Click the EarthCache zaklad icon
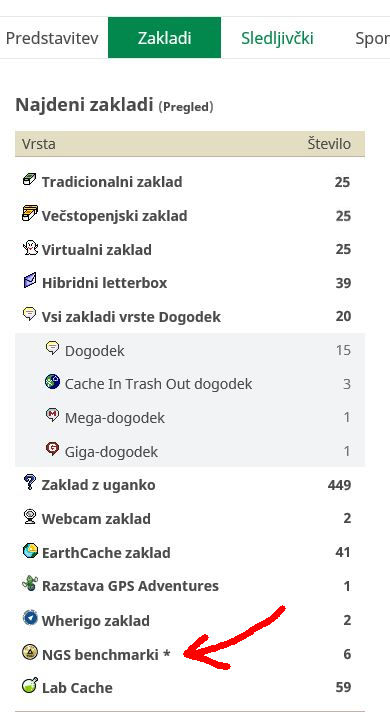 click(x=30, y=551)
